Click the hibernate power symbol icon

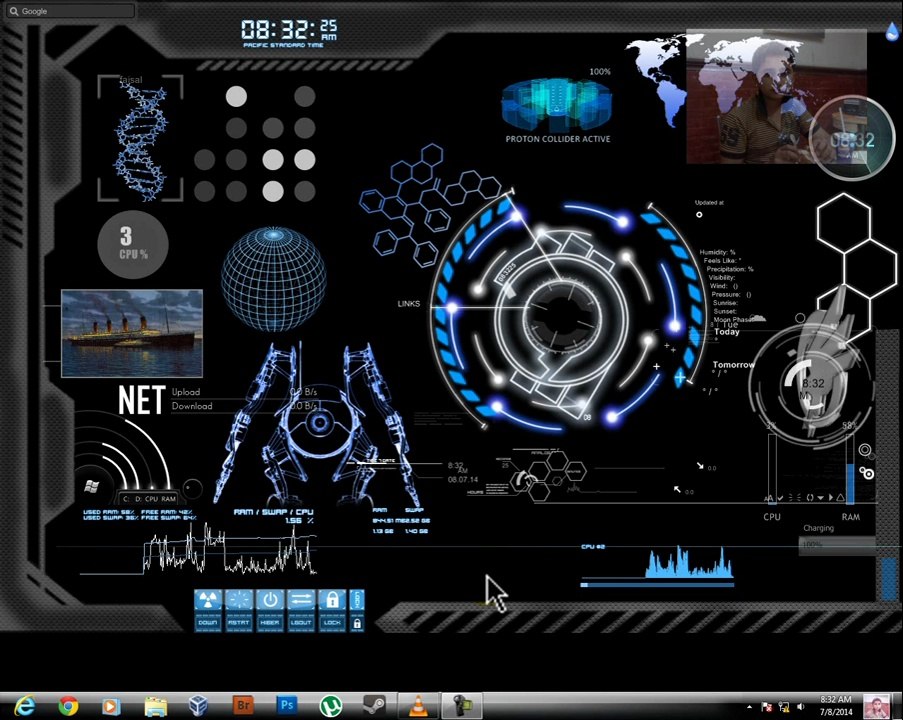click(270, 600)
